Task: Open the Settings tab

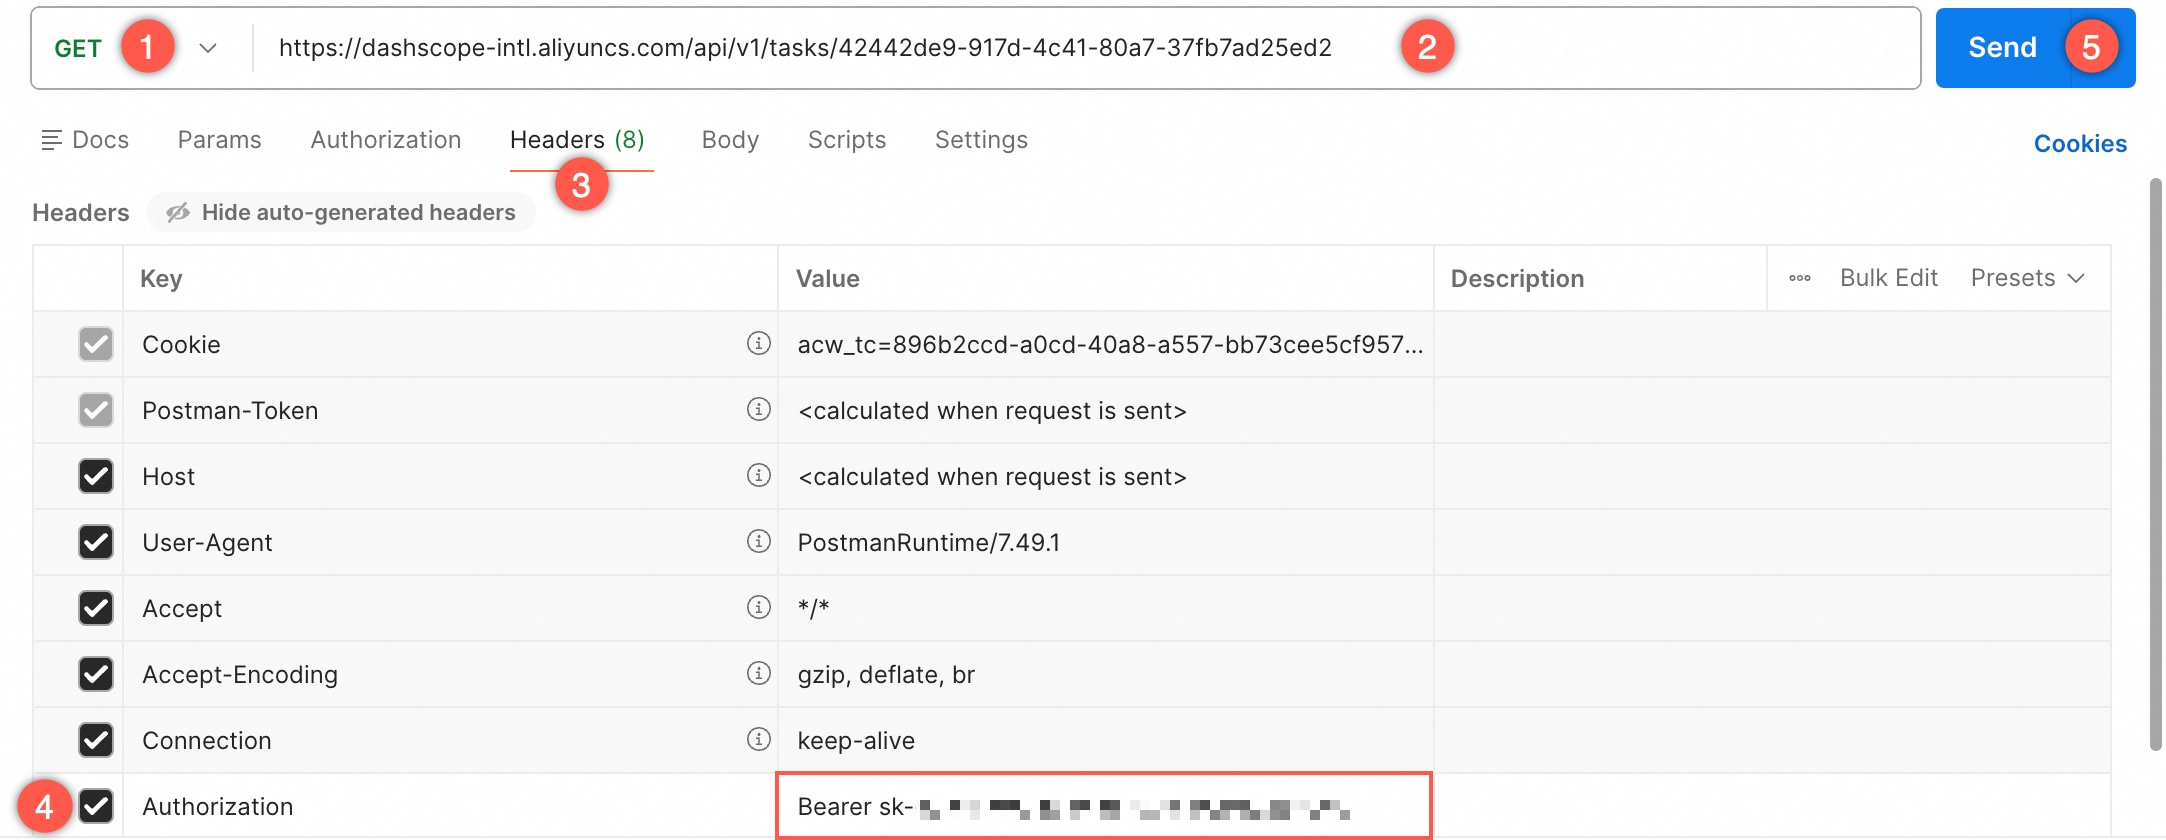Action: [981, 140]
